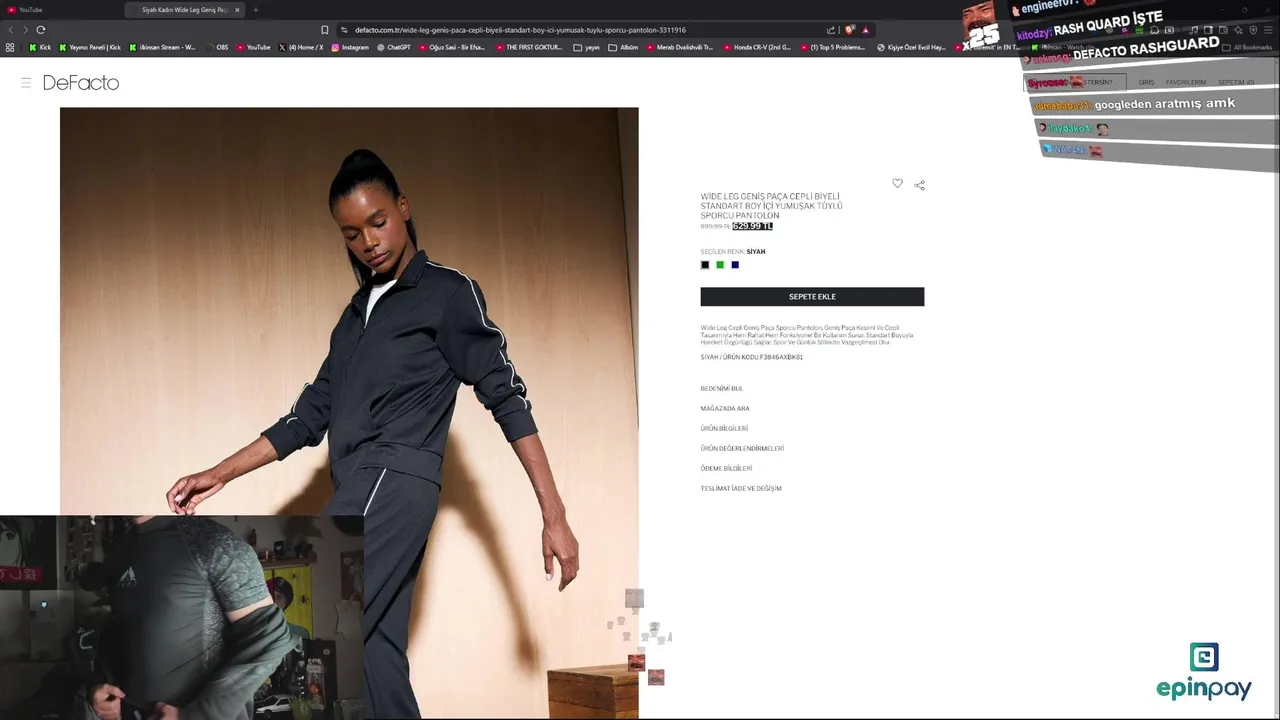Click the DeFacto logo
The width and height of the screenshot is (1280, 720).
pos(81,83)
